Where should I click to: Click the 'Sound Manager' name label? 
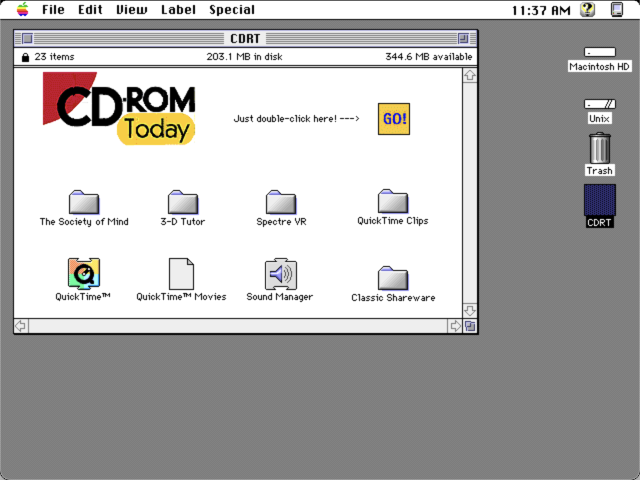(280, 297)
